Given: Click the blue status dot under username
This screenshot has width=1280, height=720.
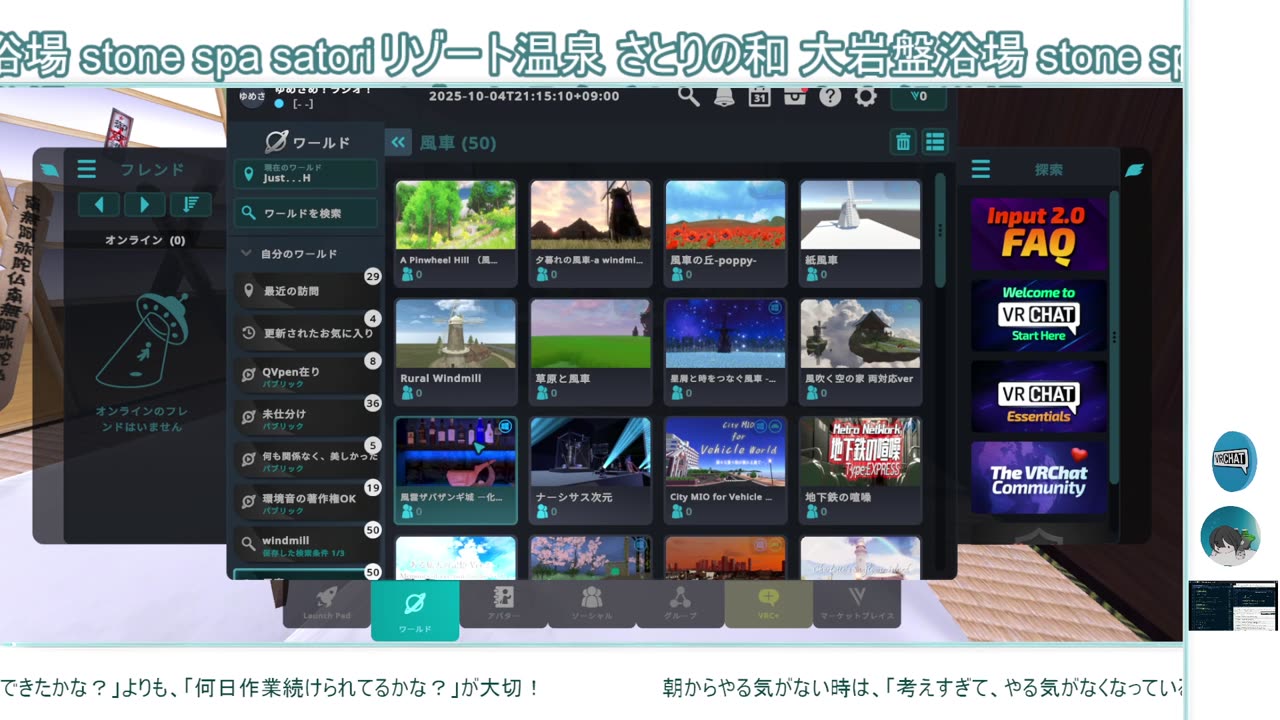Looking at the screenshot, I should click(280, 104).
